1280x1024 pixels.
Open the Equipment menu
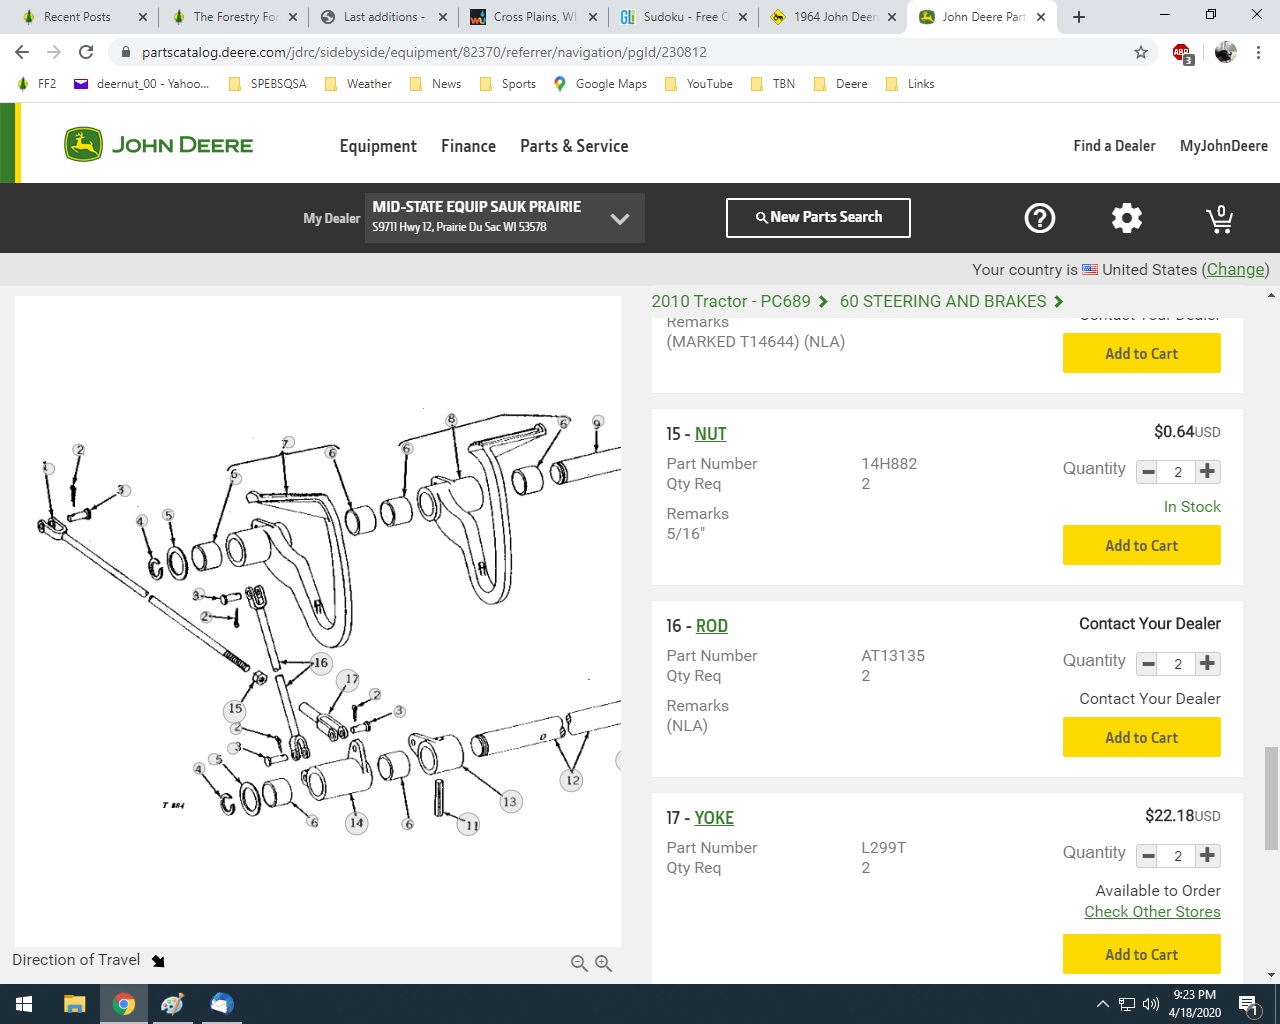pyautogui.click(x=378, y=146)
